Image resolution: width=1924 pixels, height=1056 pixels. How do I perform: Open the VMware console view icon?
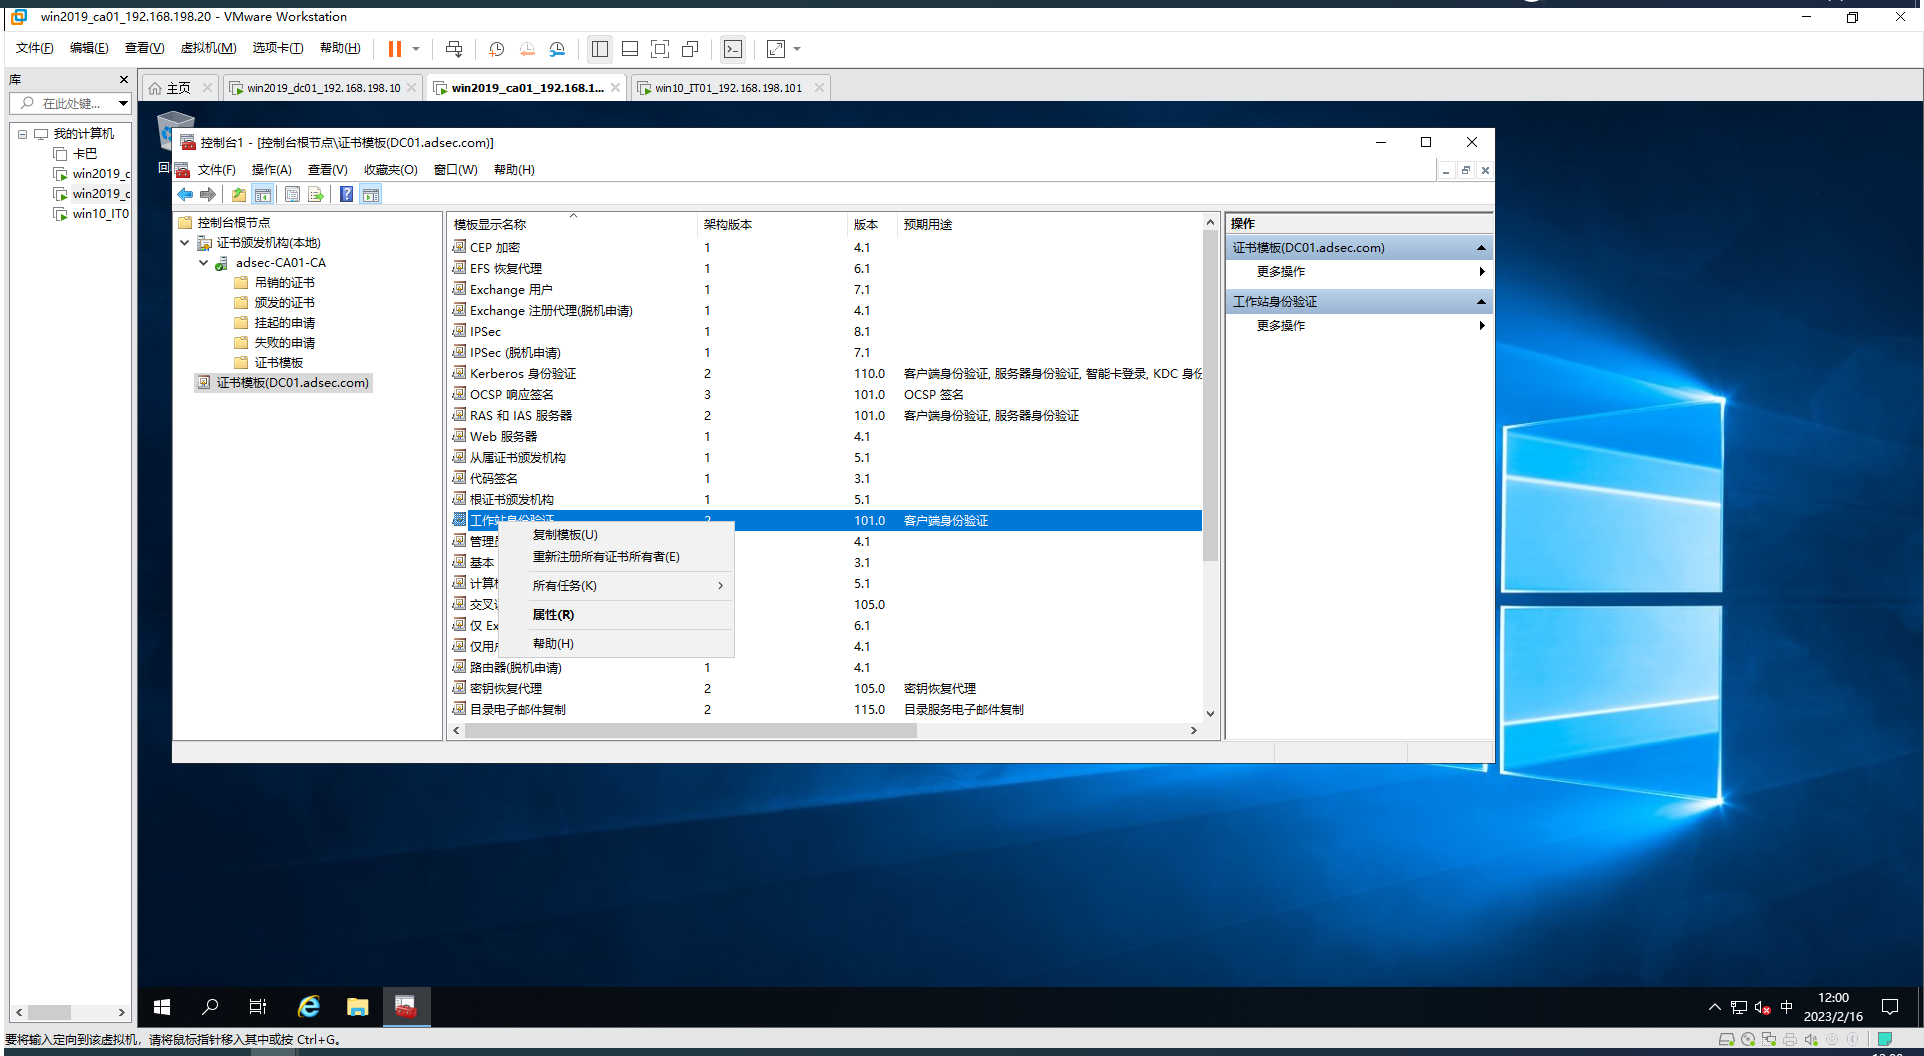[x=733, y=49]
